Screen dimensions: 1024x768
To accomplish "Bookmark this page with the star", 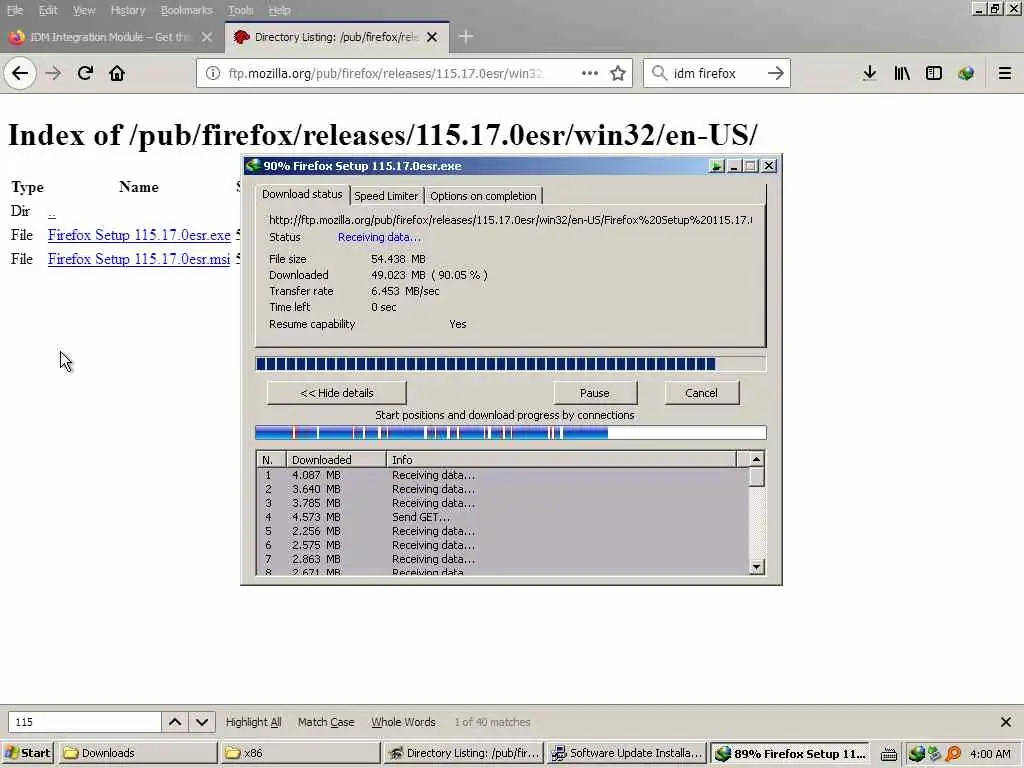I will click(618, 73).
